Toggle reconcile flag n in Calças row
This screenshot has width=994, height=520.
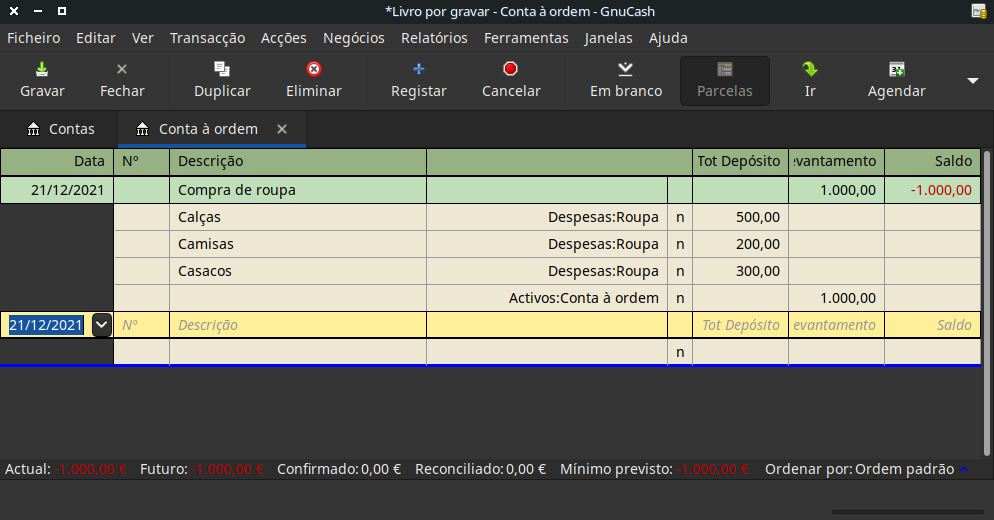(x=680, y=218)
